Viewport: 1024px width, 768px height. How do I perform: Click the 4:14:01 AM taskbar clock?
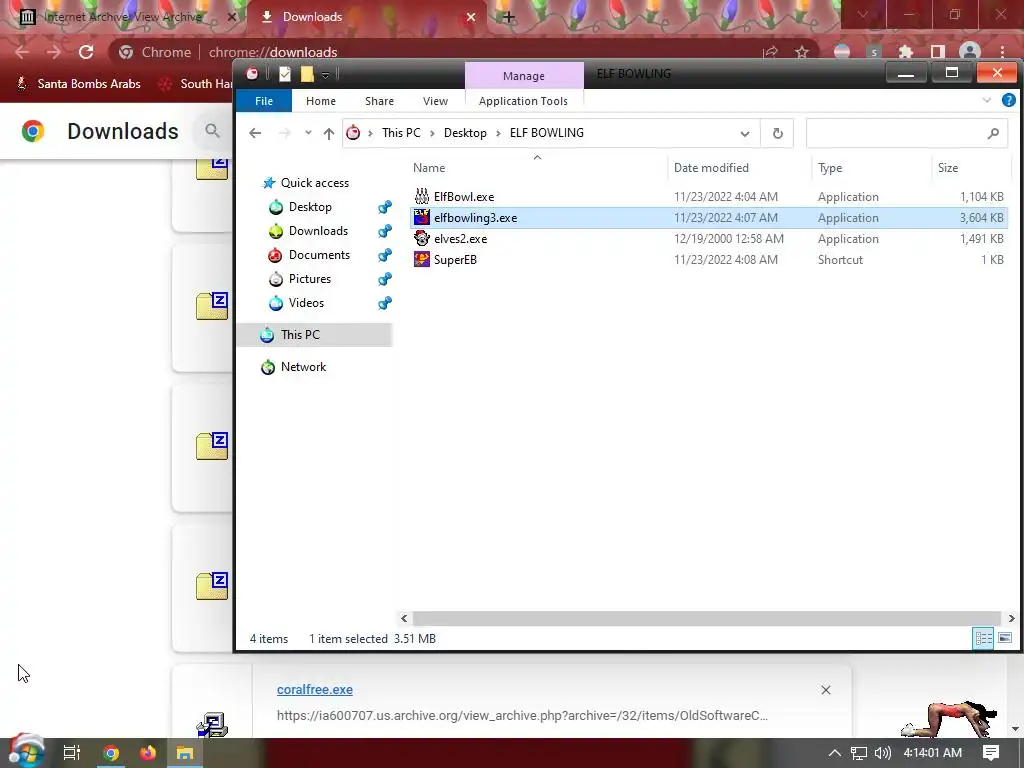(932, 753)
